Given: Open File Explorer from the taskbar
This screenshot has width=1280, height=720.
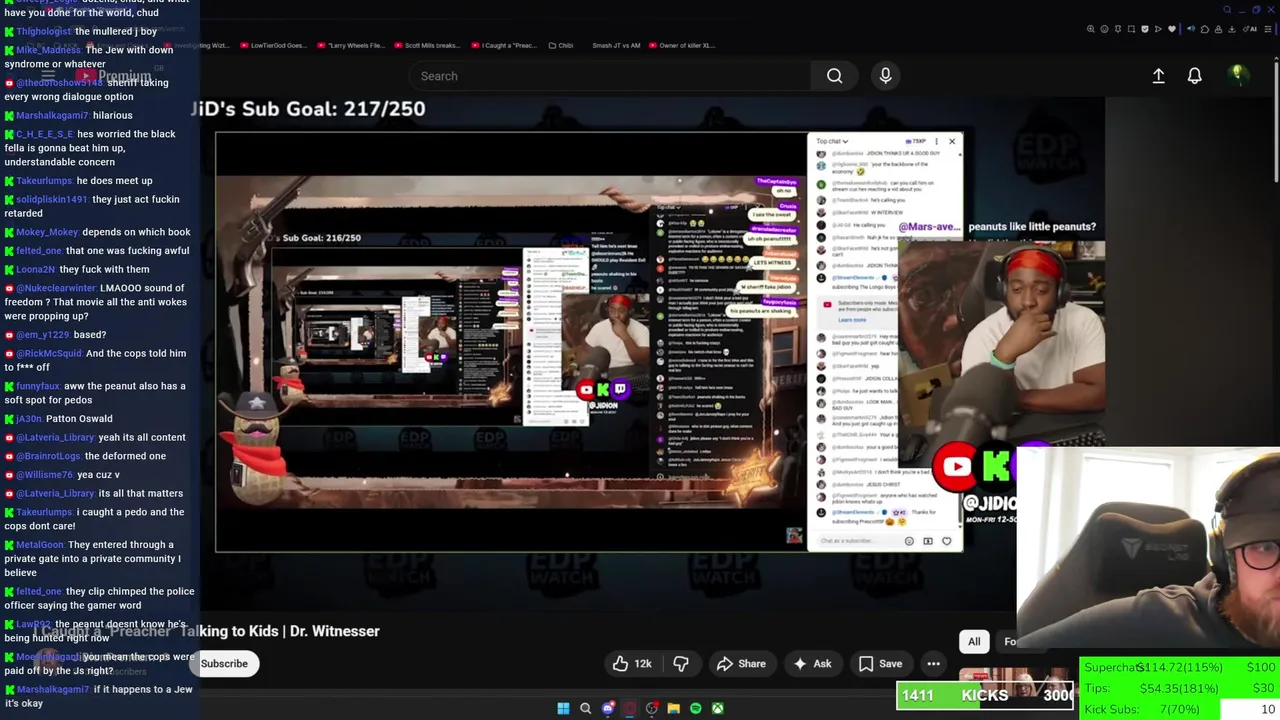Looking at the screenshot, I should click(673, 708).
